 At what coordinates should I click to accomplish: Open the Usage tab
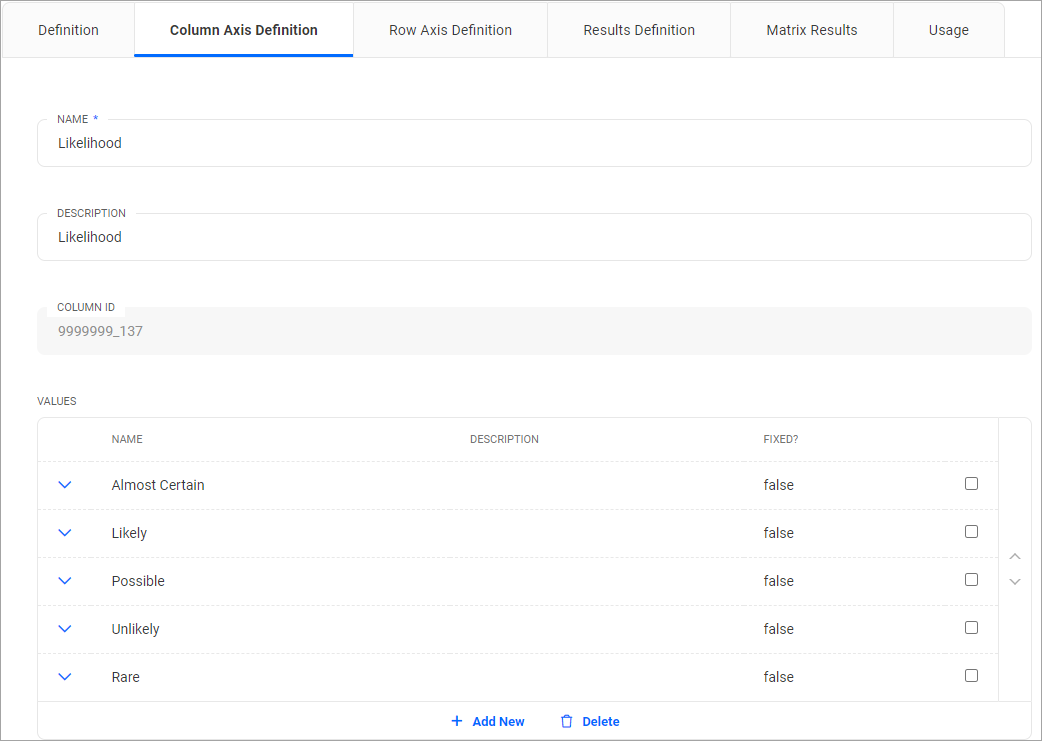click(x=948, y=30)
